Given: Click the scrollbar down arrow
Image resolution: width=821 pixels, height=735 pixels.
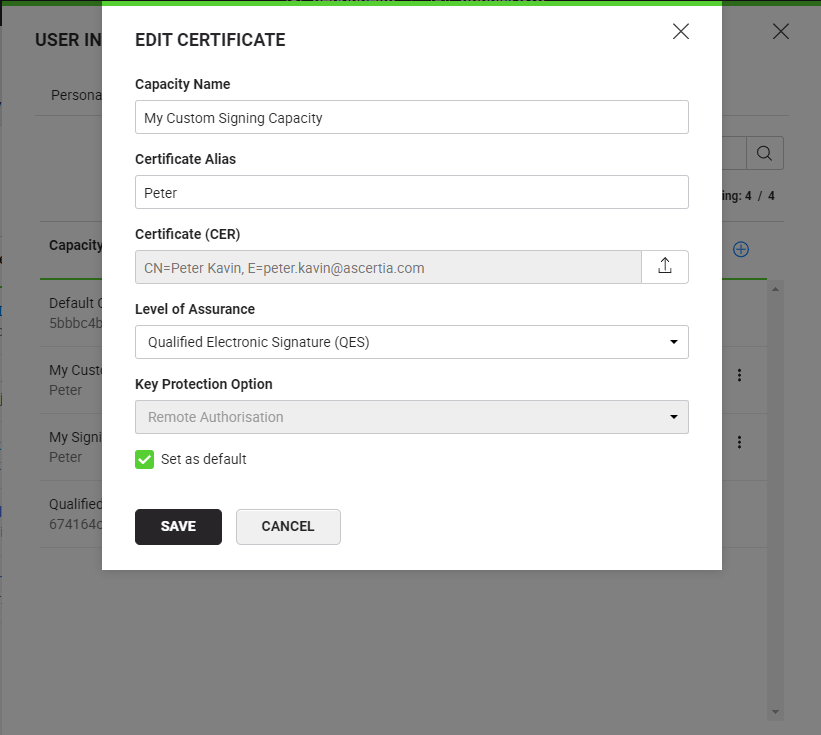Looking at the screenshot, I should 775,713.
